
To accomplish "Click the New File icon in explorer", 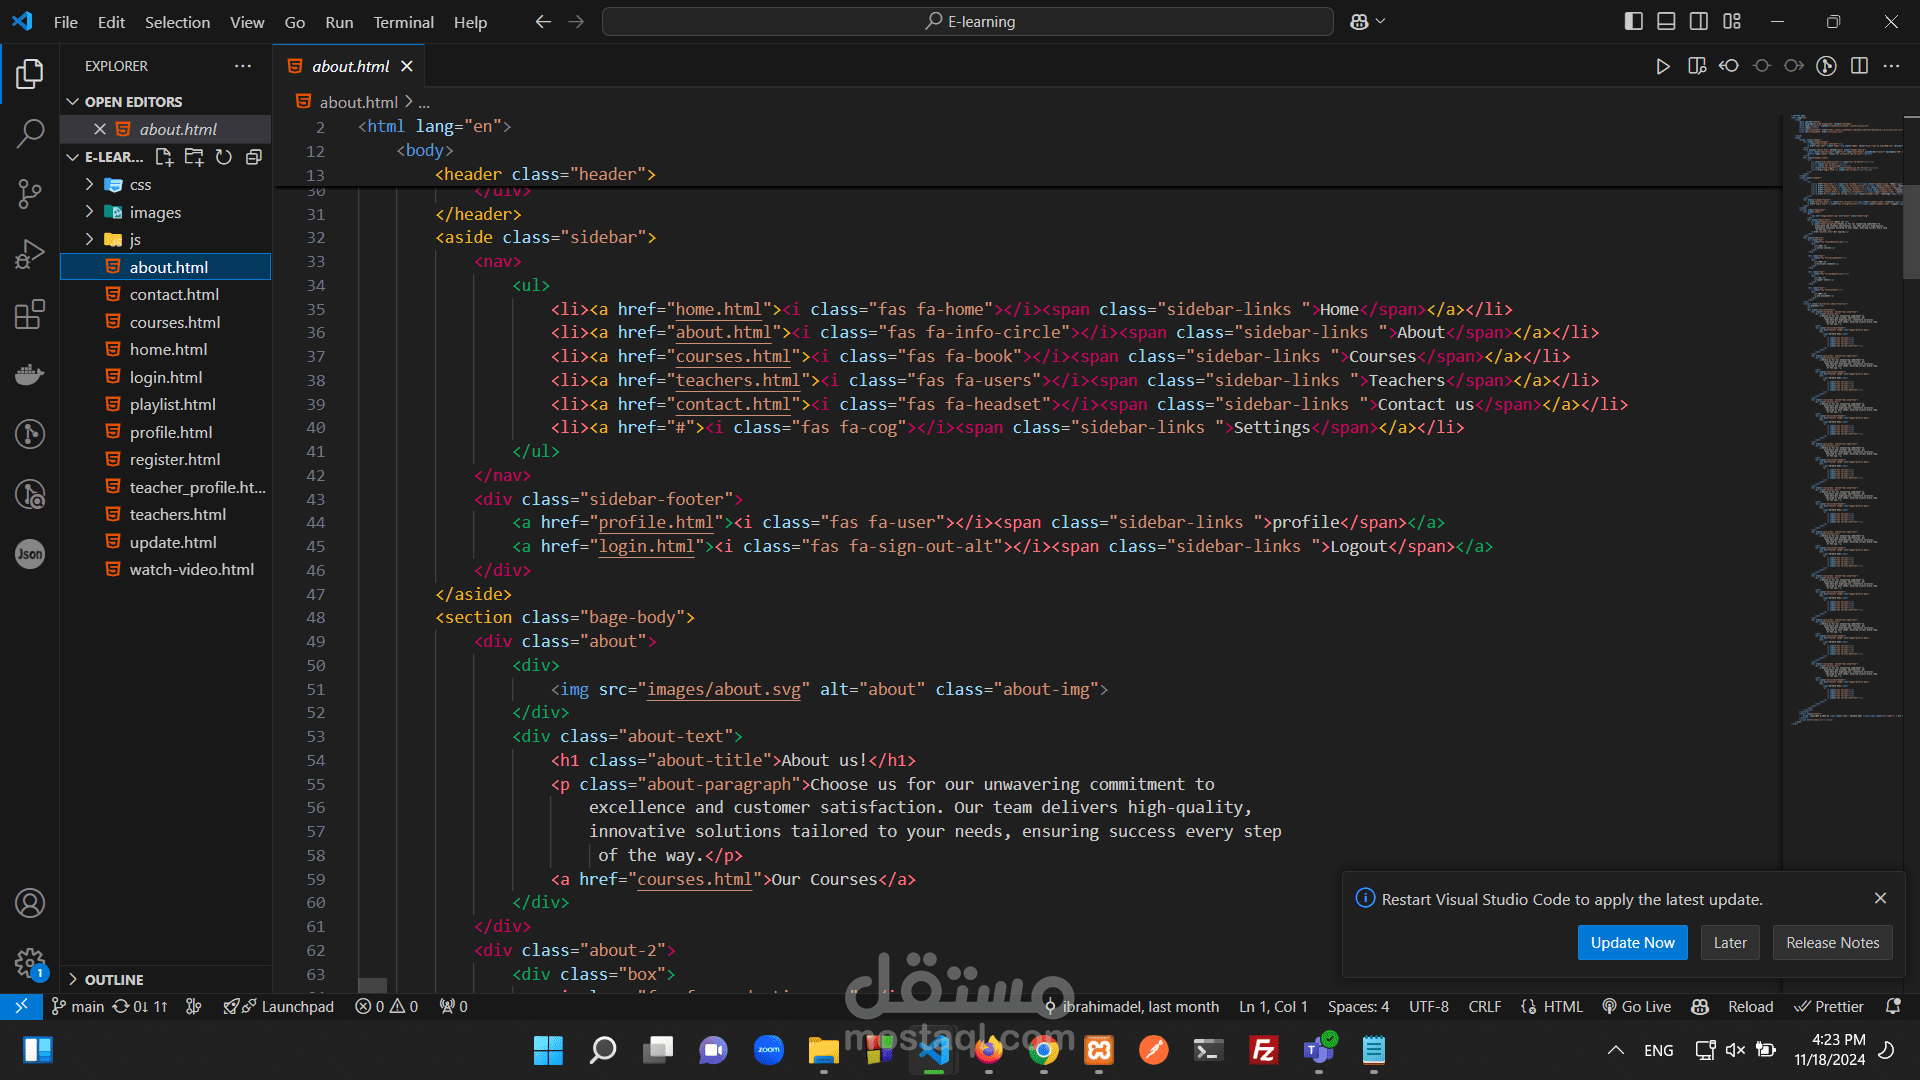I will [164, 157].
